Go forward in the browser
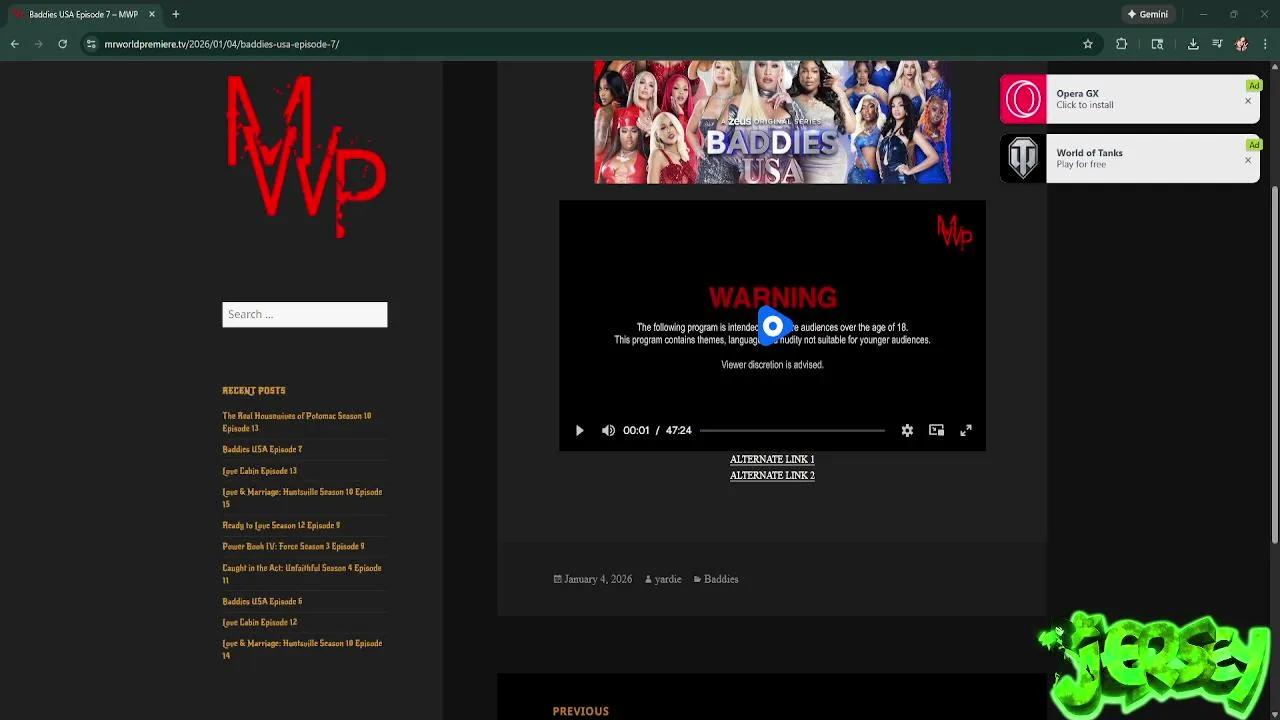 tap(38, 44)
